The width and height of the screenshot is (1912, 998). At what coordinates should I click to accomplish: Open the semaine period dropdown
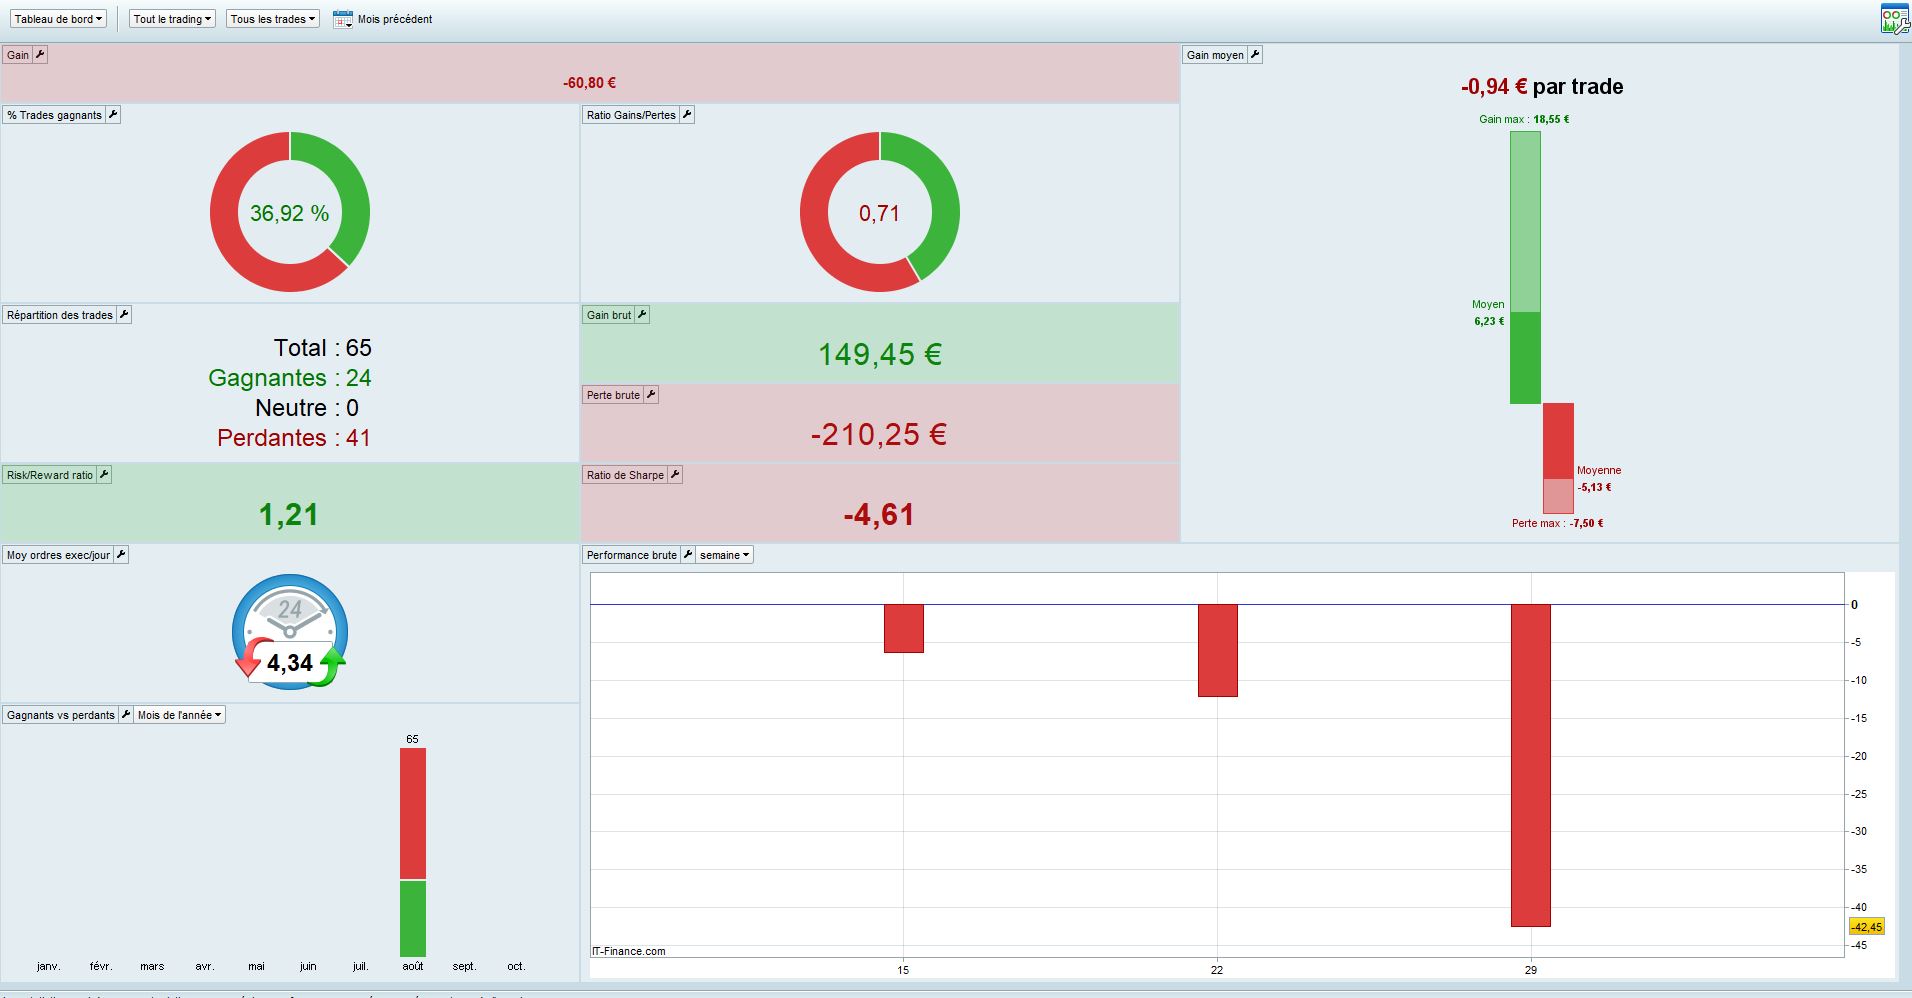pyautogui.click(x=725, y=555)
